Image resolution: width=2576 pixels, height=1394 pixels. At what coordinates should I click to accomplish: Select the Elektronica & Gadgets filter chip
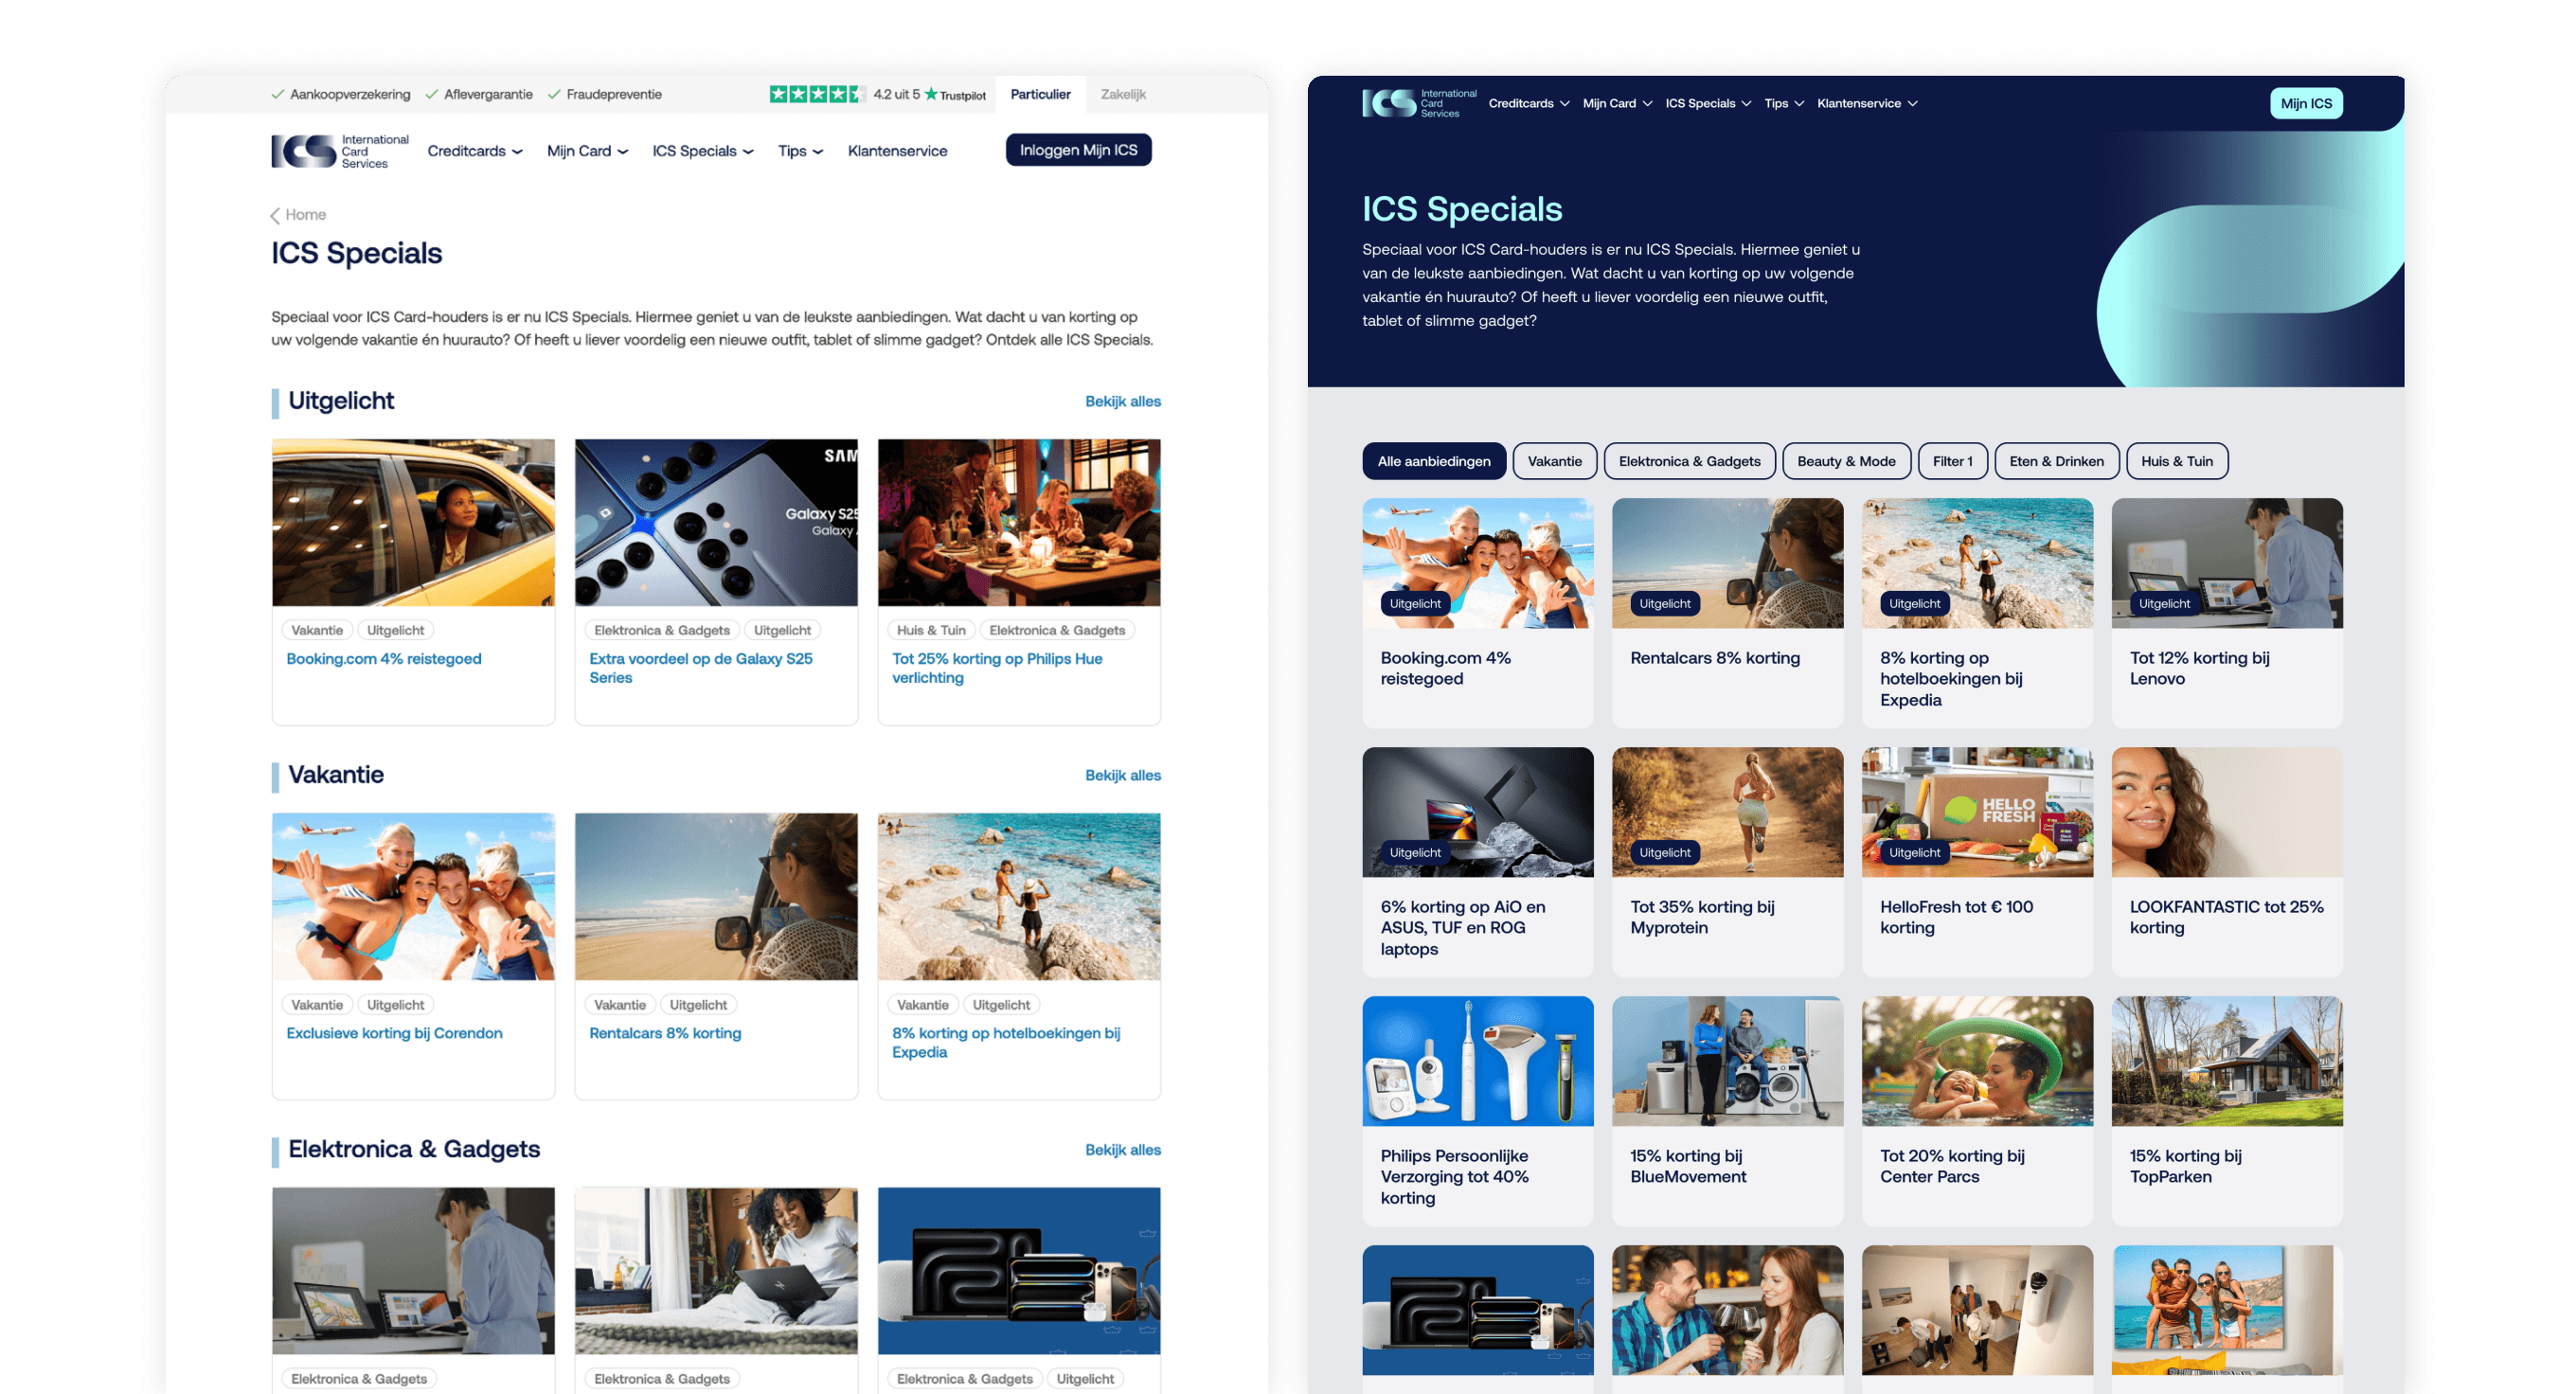pyautogui.click(x=1688, y=461)
